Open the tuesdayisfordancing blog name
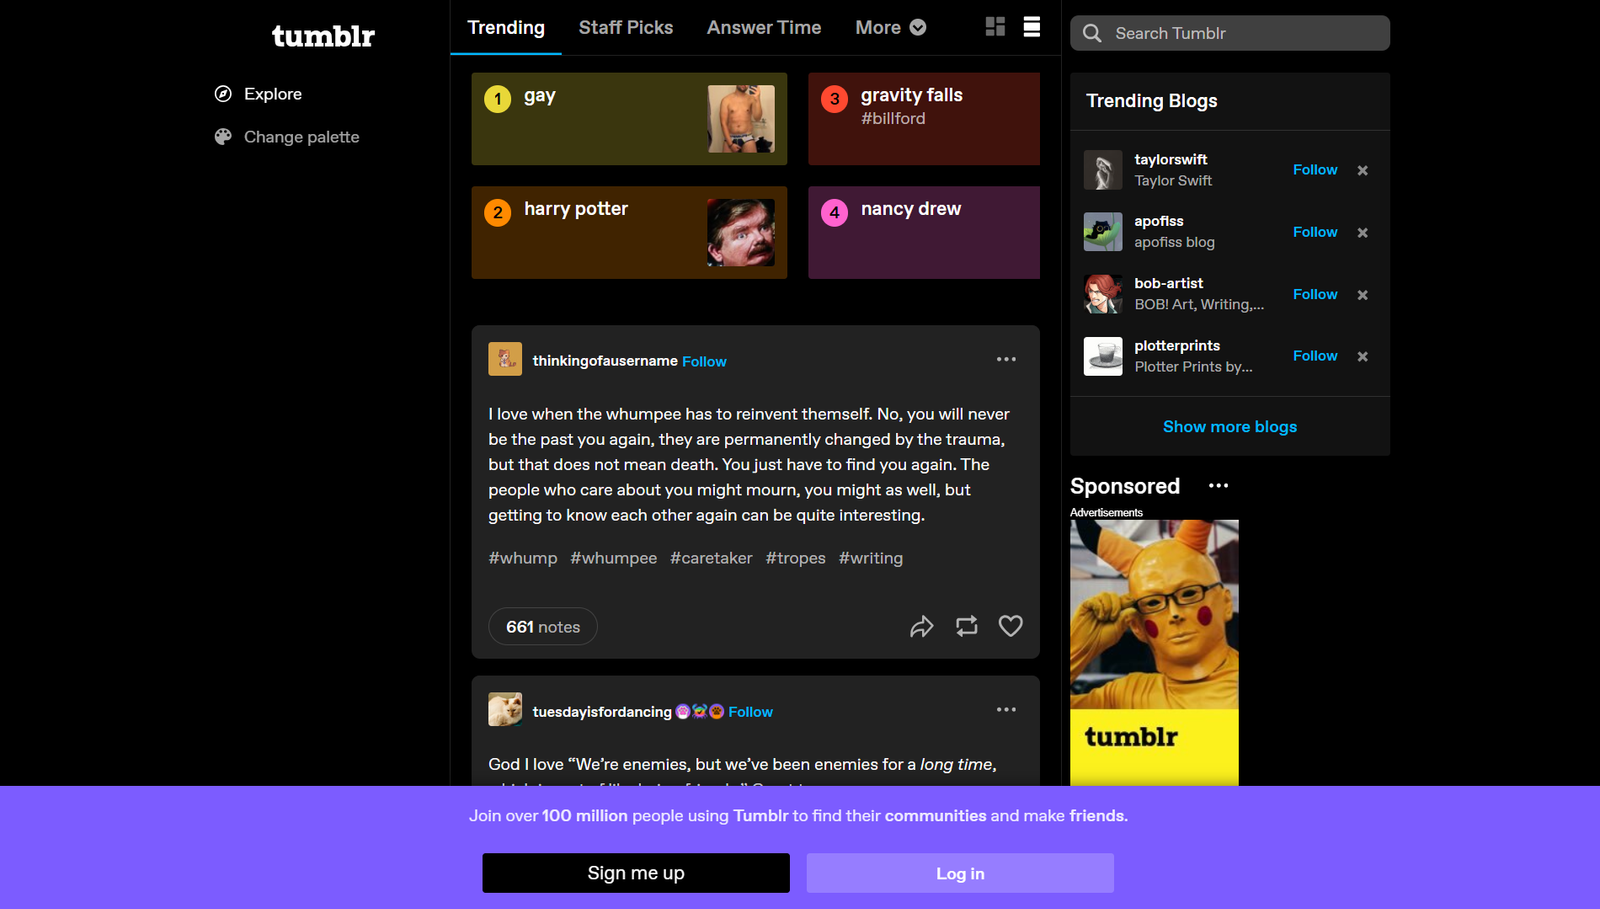The height and width of the screenshot is (909, 1600). click(x=602, y=712)
